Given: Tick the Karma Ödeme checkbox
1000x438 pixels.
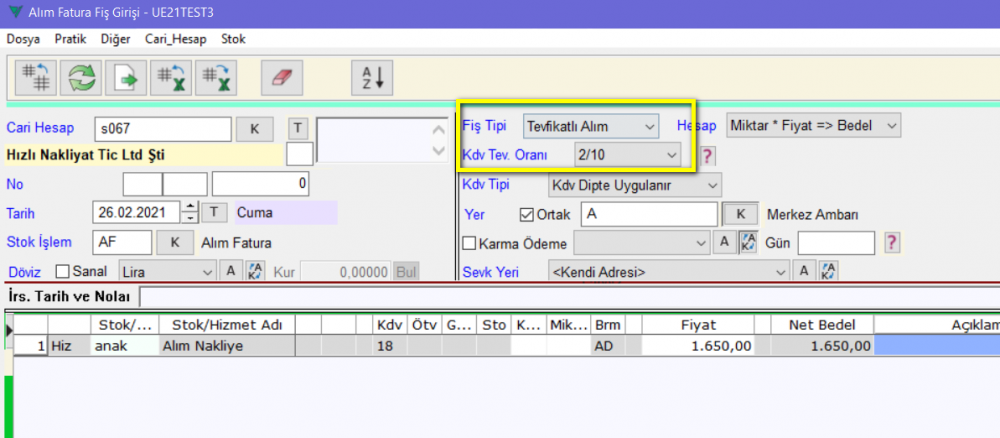Looking at the screenshot, I should (x=469, y=243).
